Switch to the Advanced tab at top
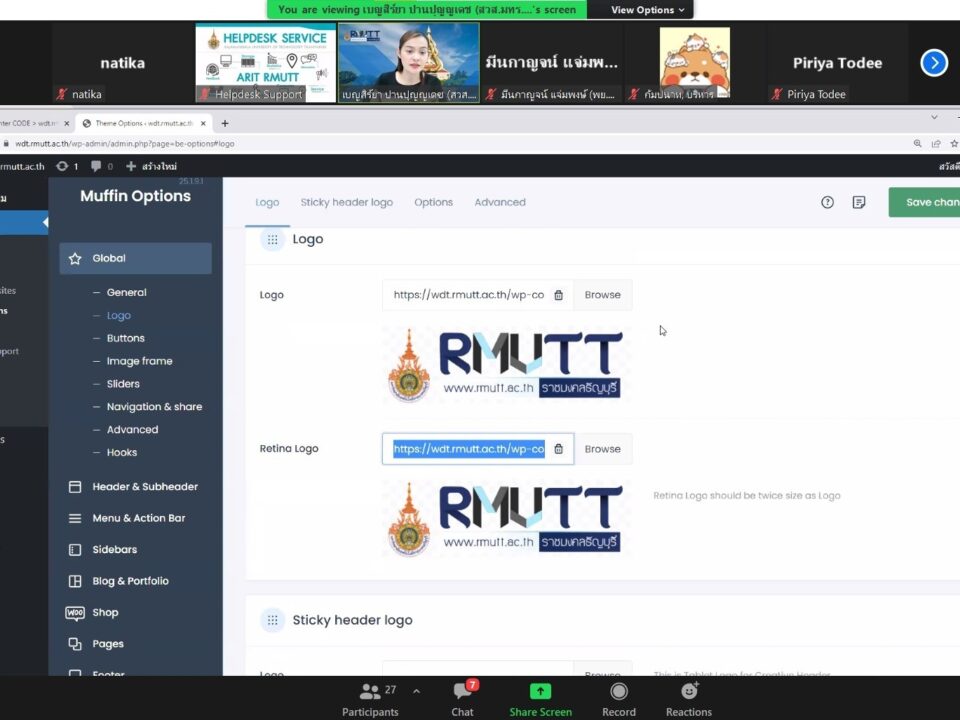Image resolution: width=960 pixels, height=720 pixels. coord(500,202)
